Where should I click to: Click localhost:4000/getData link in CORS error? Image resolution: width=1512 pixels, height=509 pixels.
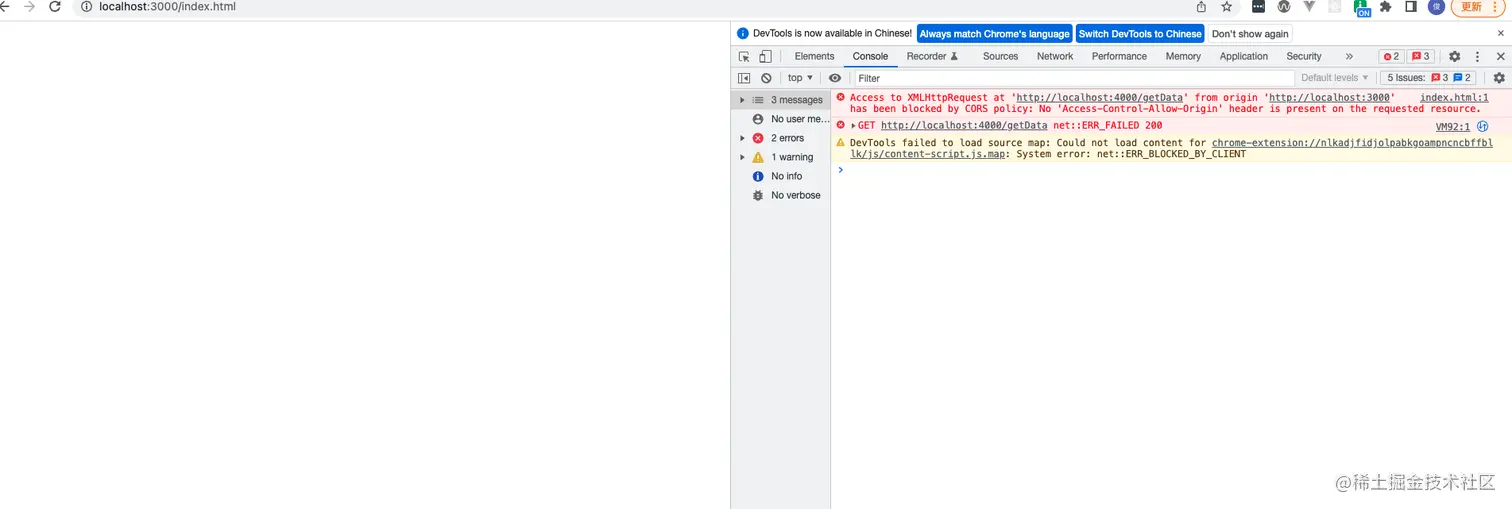[x=1101, y=98]
